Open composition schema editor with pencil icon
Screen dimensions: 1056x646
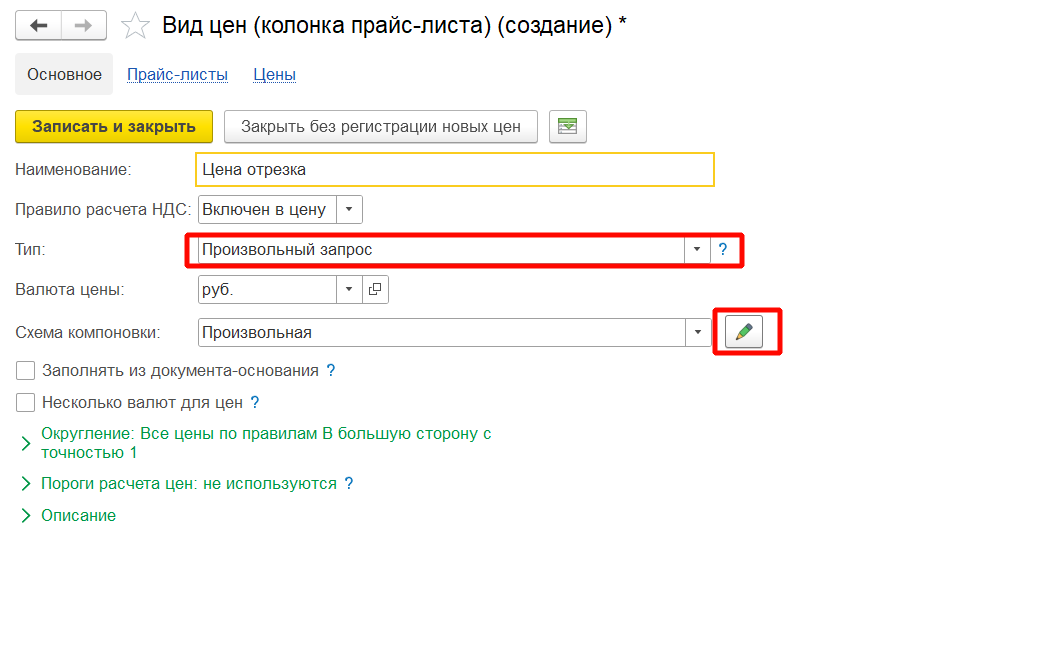(743, 332)
